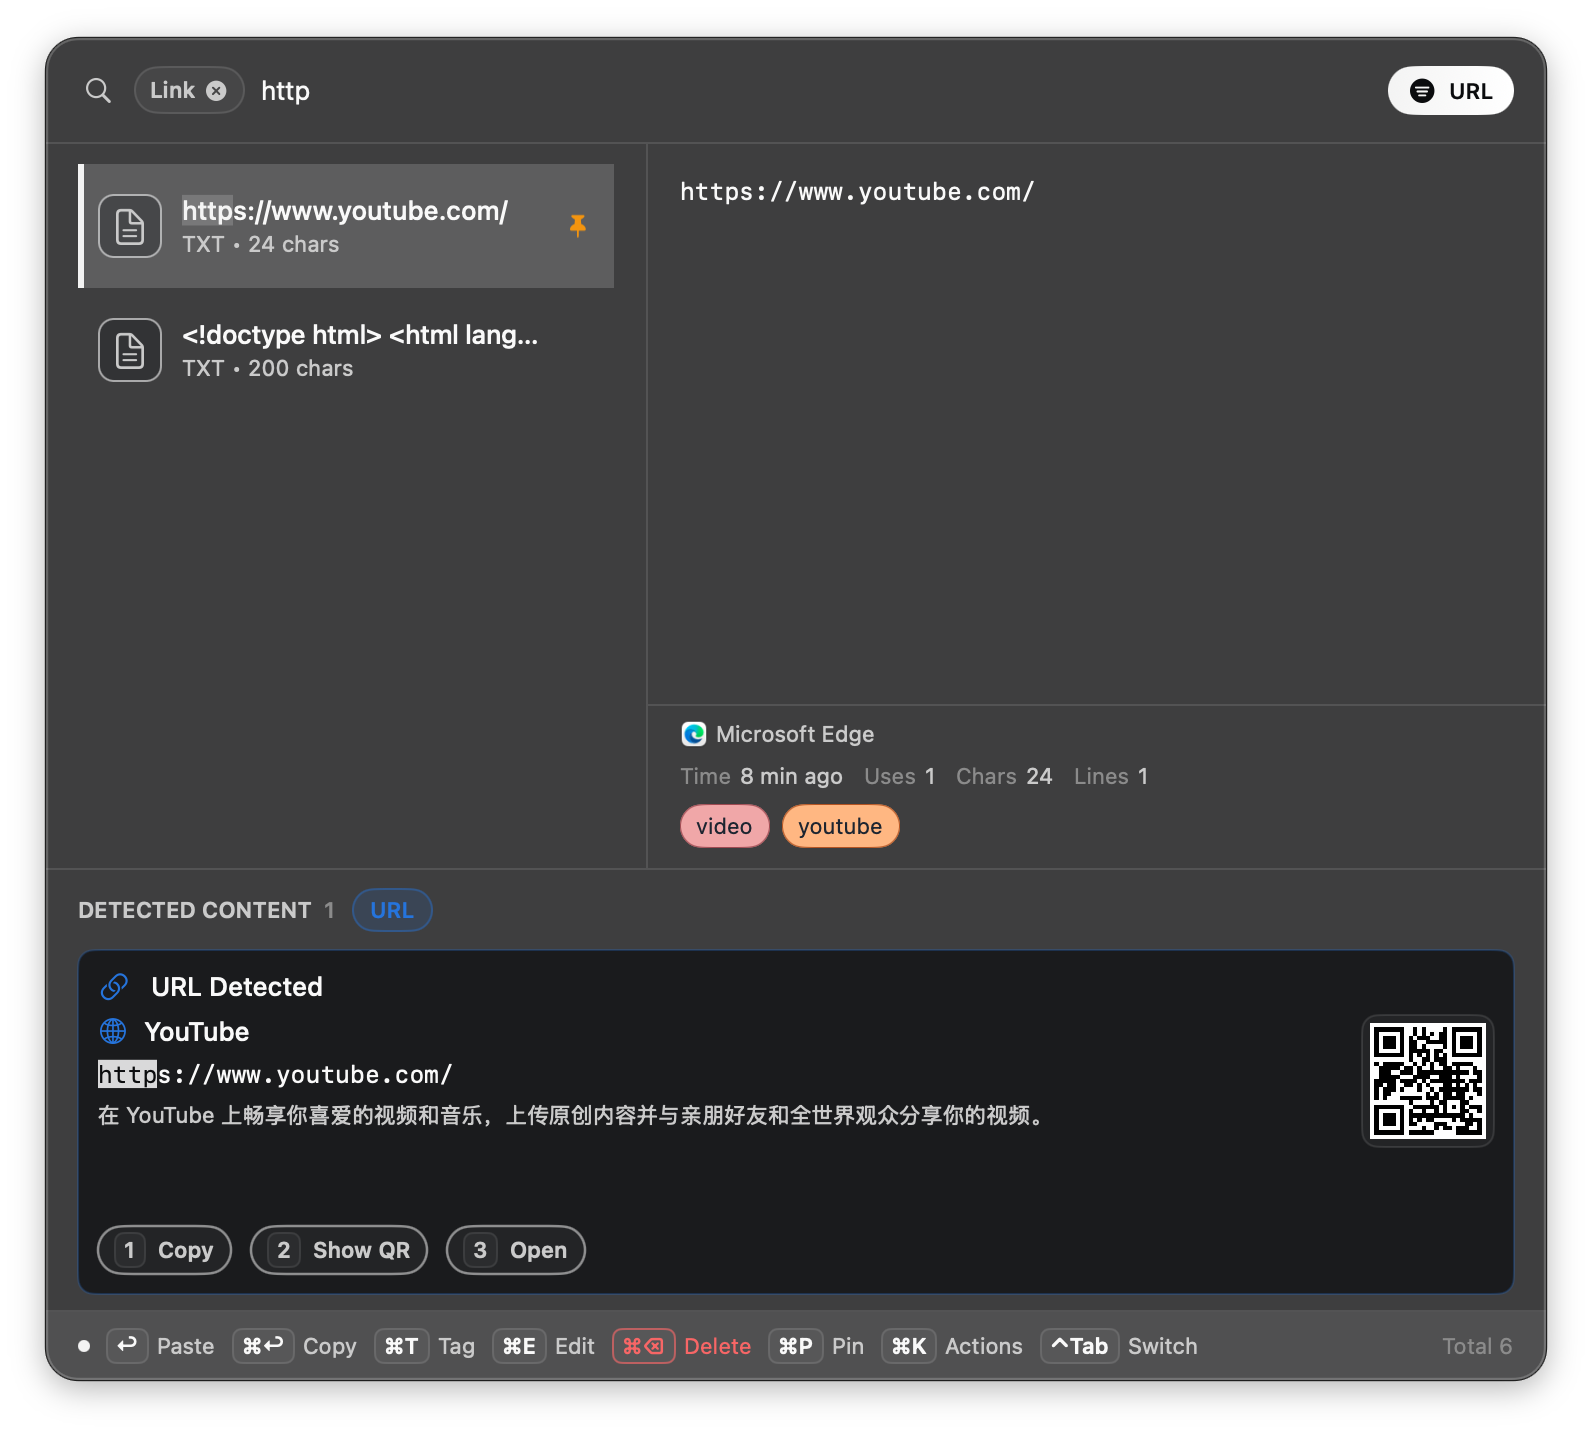
Task: Click the globe icon beside YouTube
Action: pyautogui.click(x=113, y=1031)
